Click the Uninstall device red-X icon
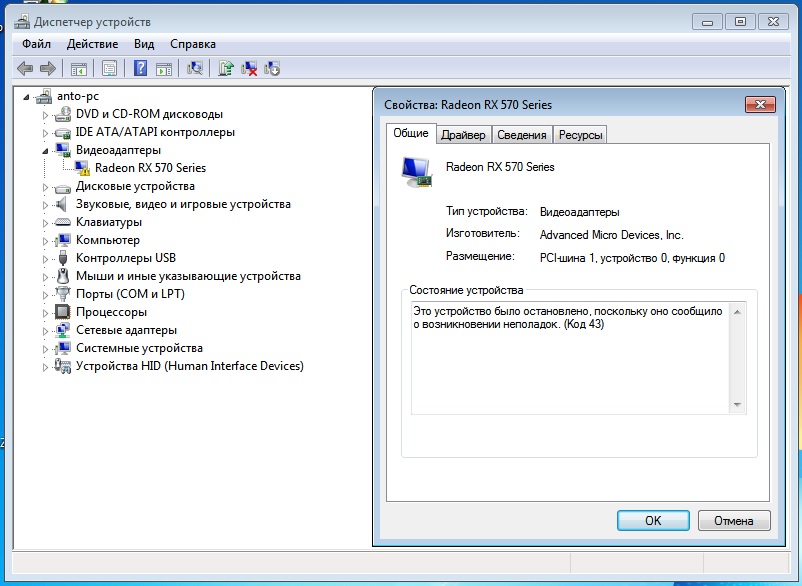 (x=249, y=69)
